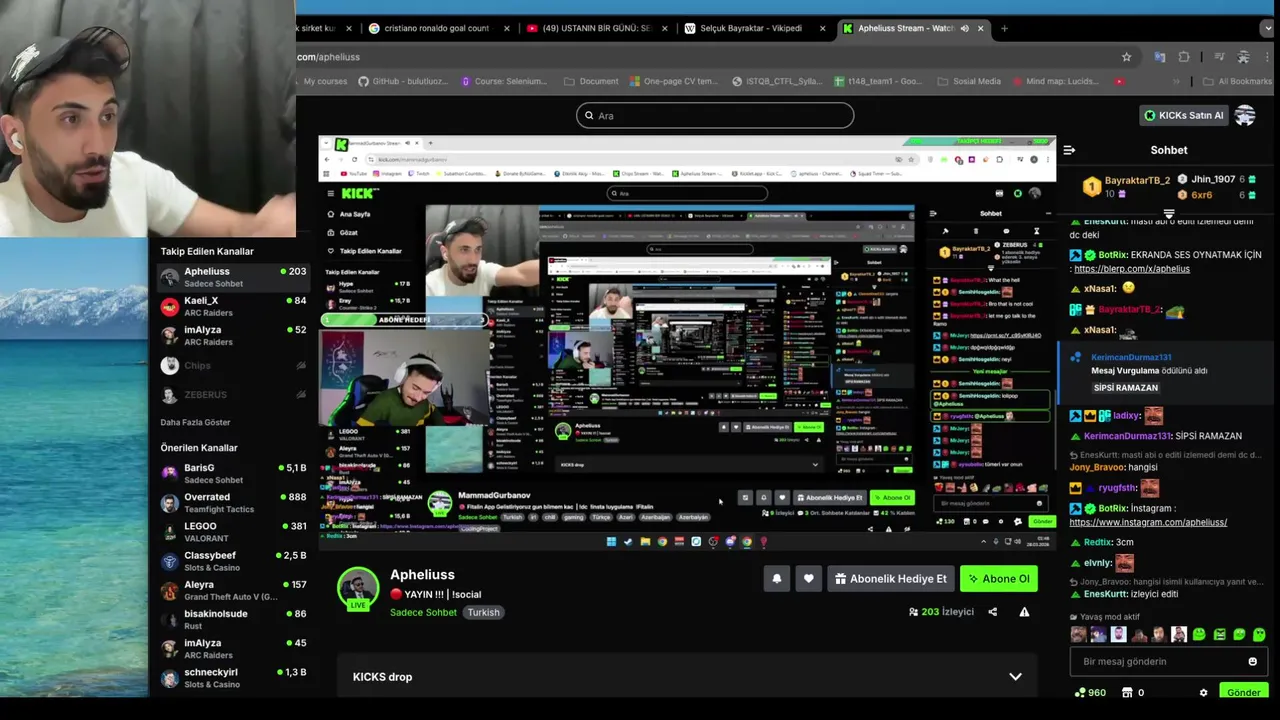1280x720 pixels.
Task: Click BayraktarTB_2 top gifter in leaderboard
Action: (x=1128, y=186)
